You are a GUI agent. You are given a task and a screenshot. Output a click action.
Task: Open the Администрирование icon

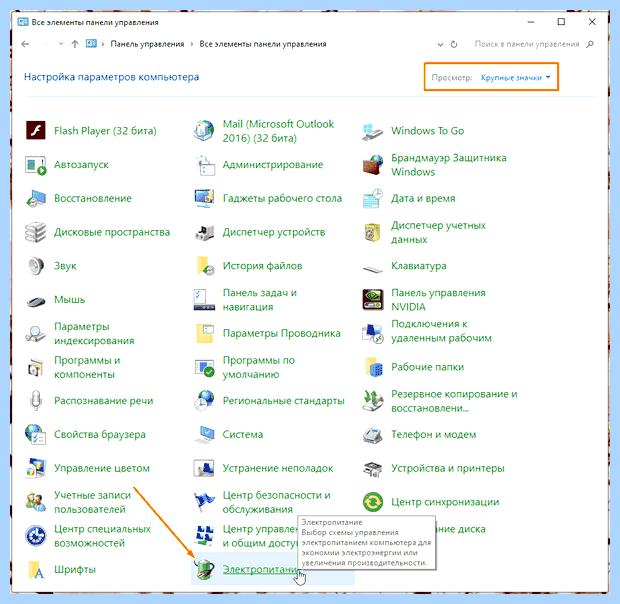[x=205, y=165]
